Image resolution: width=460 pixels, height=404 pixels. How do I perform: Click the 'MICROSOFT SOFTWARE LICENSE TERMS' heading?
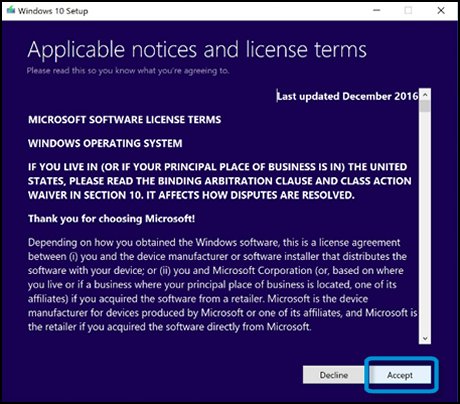click(125, 120)
